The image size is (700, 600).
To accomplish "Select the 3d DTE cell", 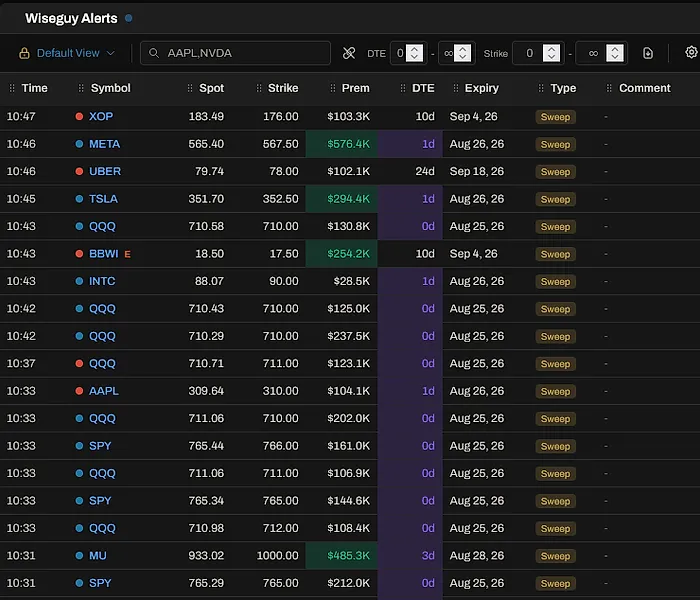I will [410, 556].
